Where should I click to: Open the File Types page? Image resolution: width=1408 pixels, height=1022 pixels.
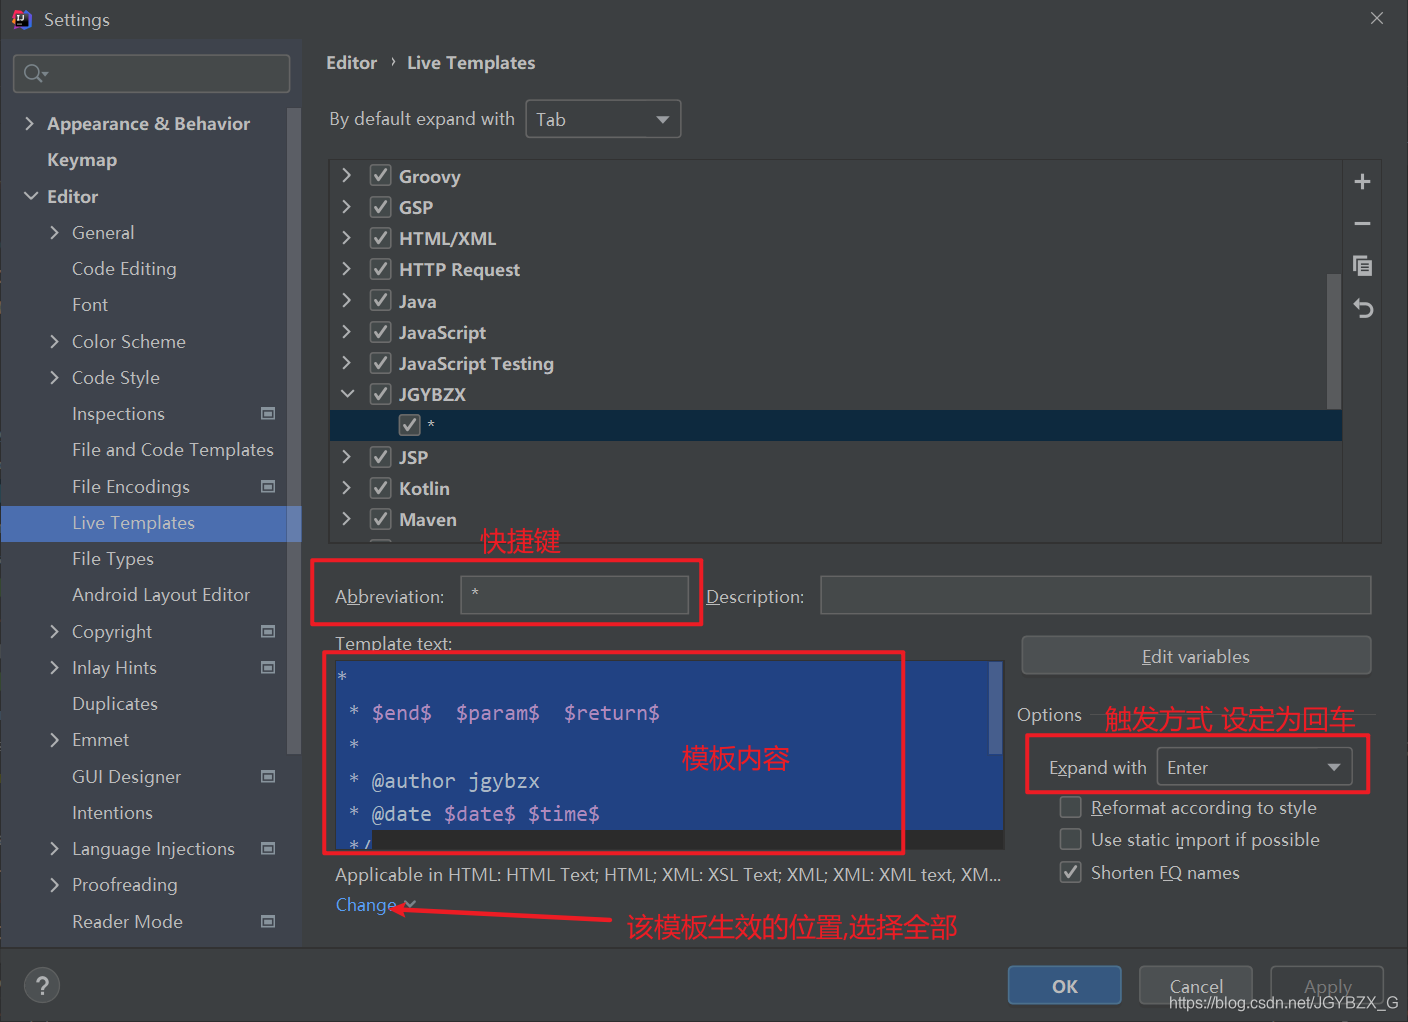pyautogui.click(x=113, y=559)
